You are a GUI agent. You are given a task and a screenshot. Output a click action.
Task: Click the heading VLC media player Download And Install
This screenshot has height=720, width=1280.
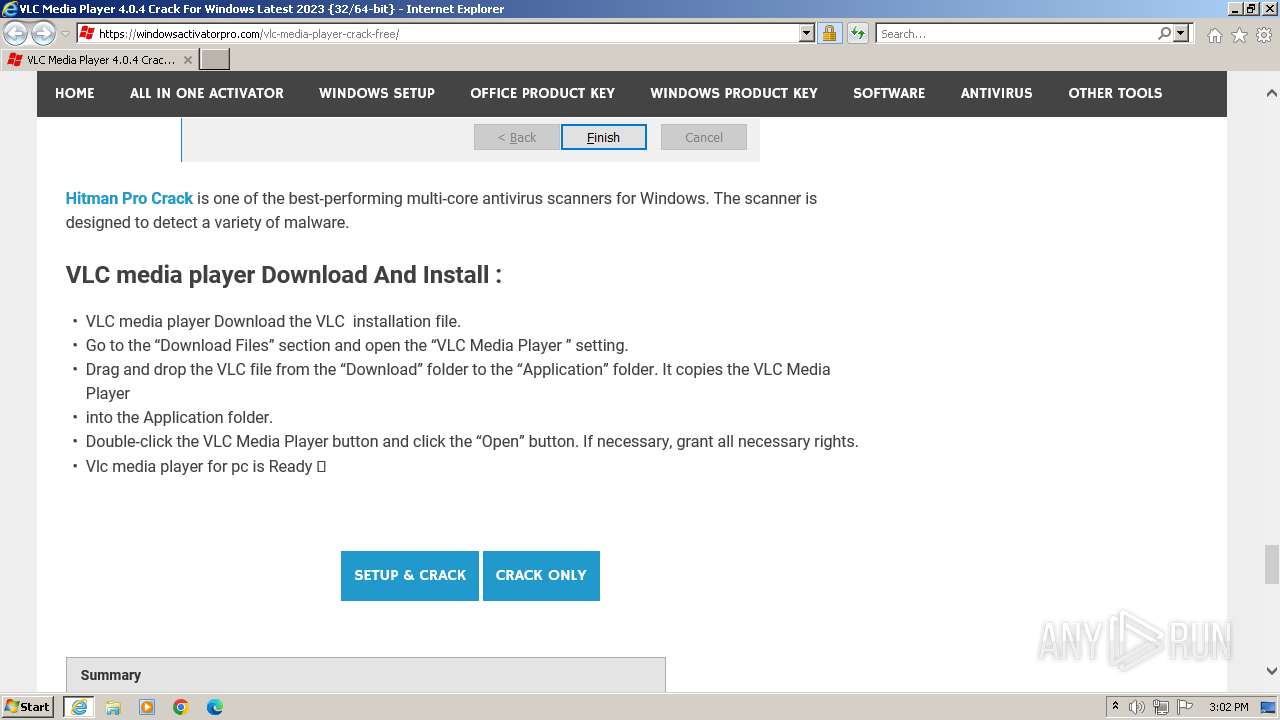284,275
